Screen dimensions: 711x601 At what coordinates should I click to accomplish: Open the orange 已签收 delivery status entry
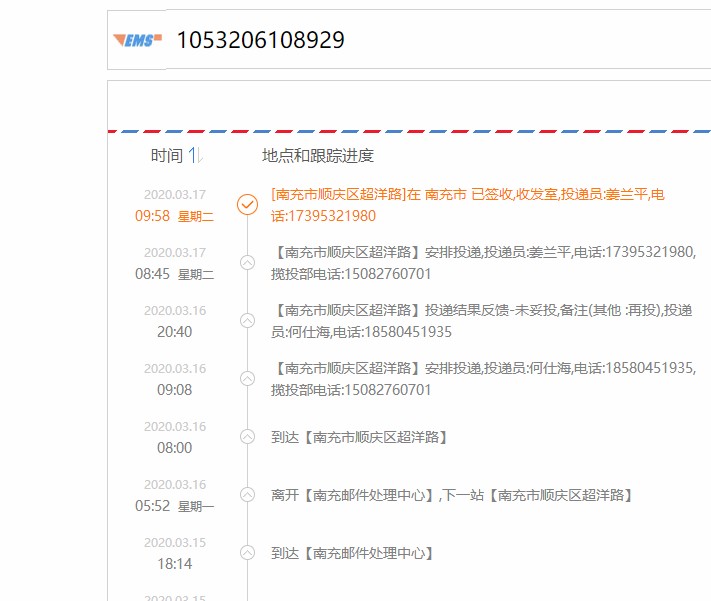(467, 204)
